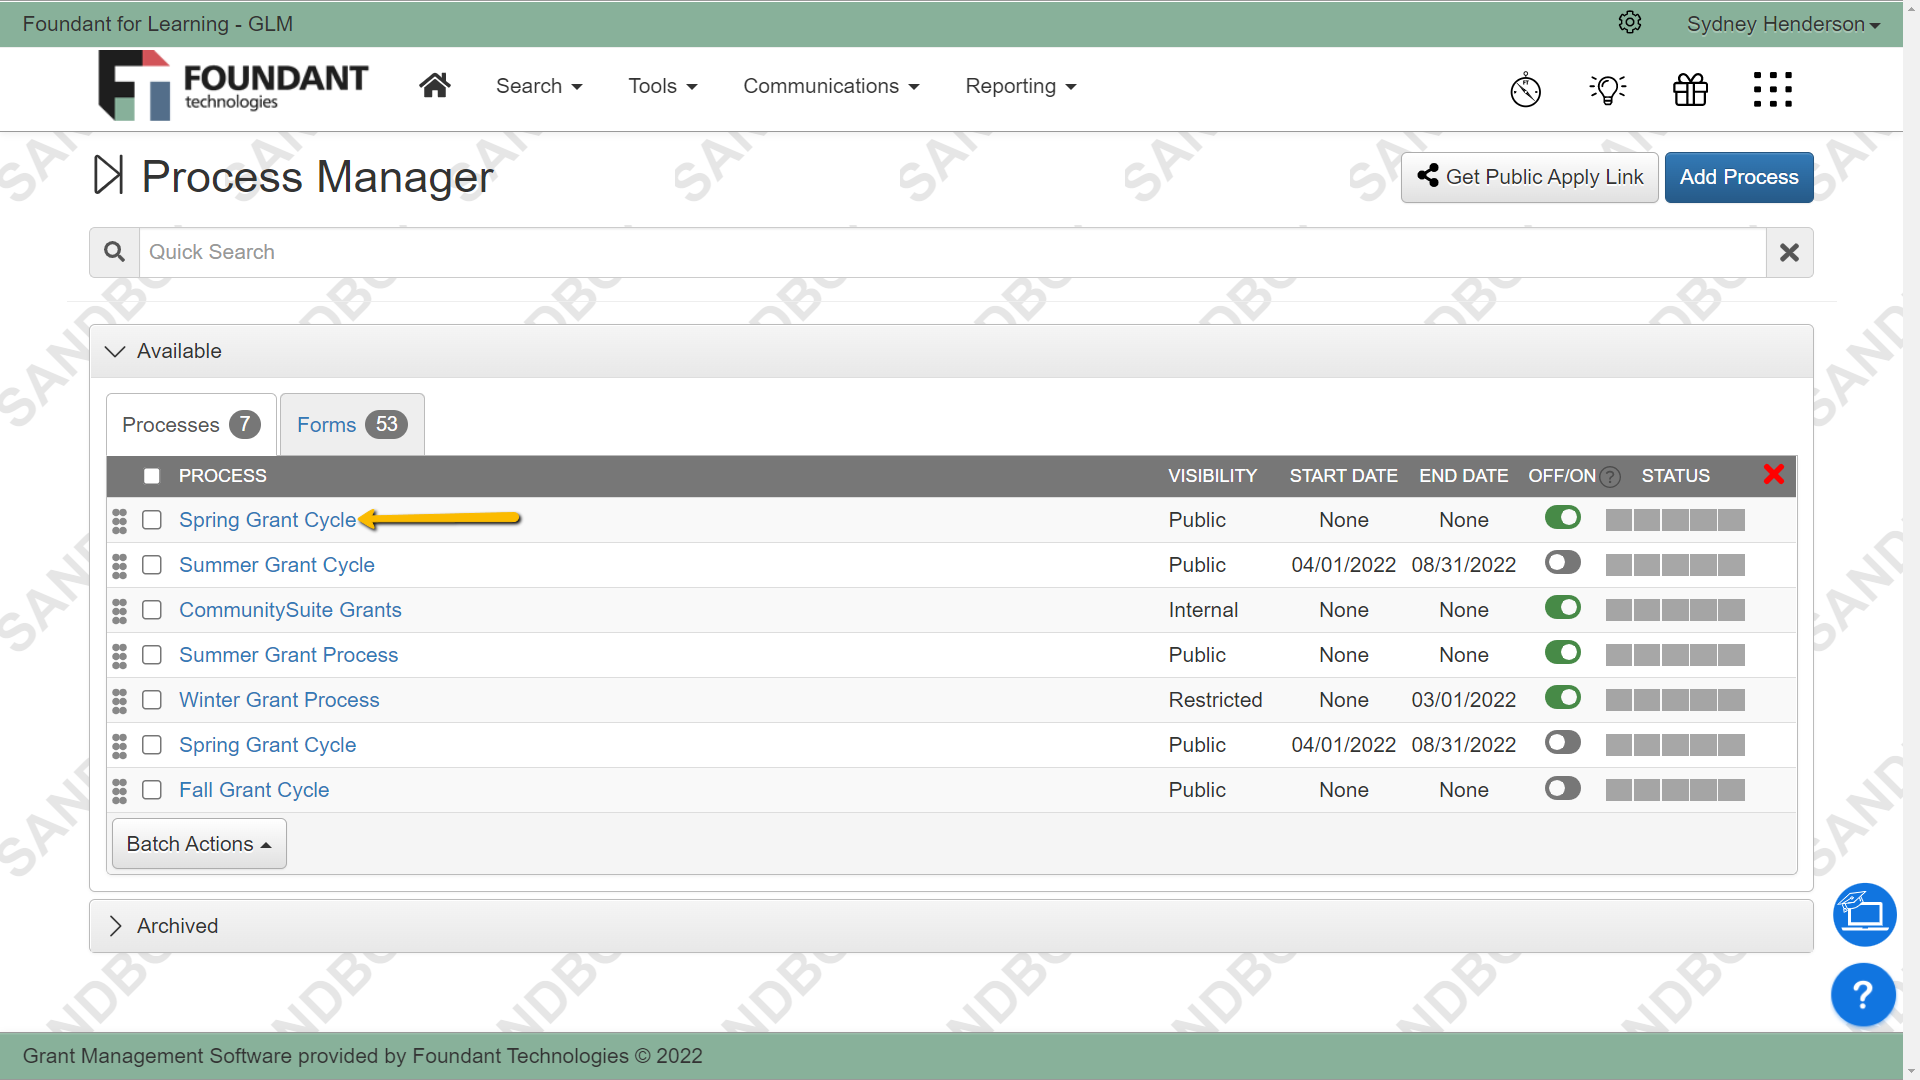
Task: Open the stopwatch timer icon
Action: tap(1525, 90)
